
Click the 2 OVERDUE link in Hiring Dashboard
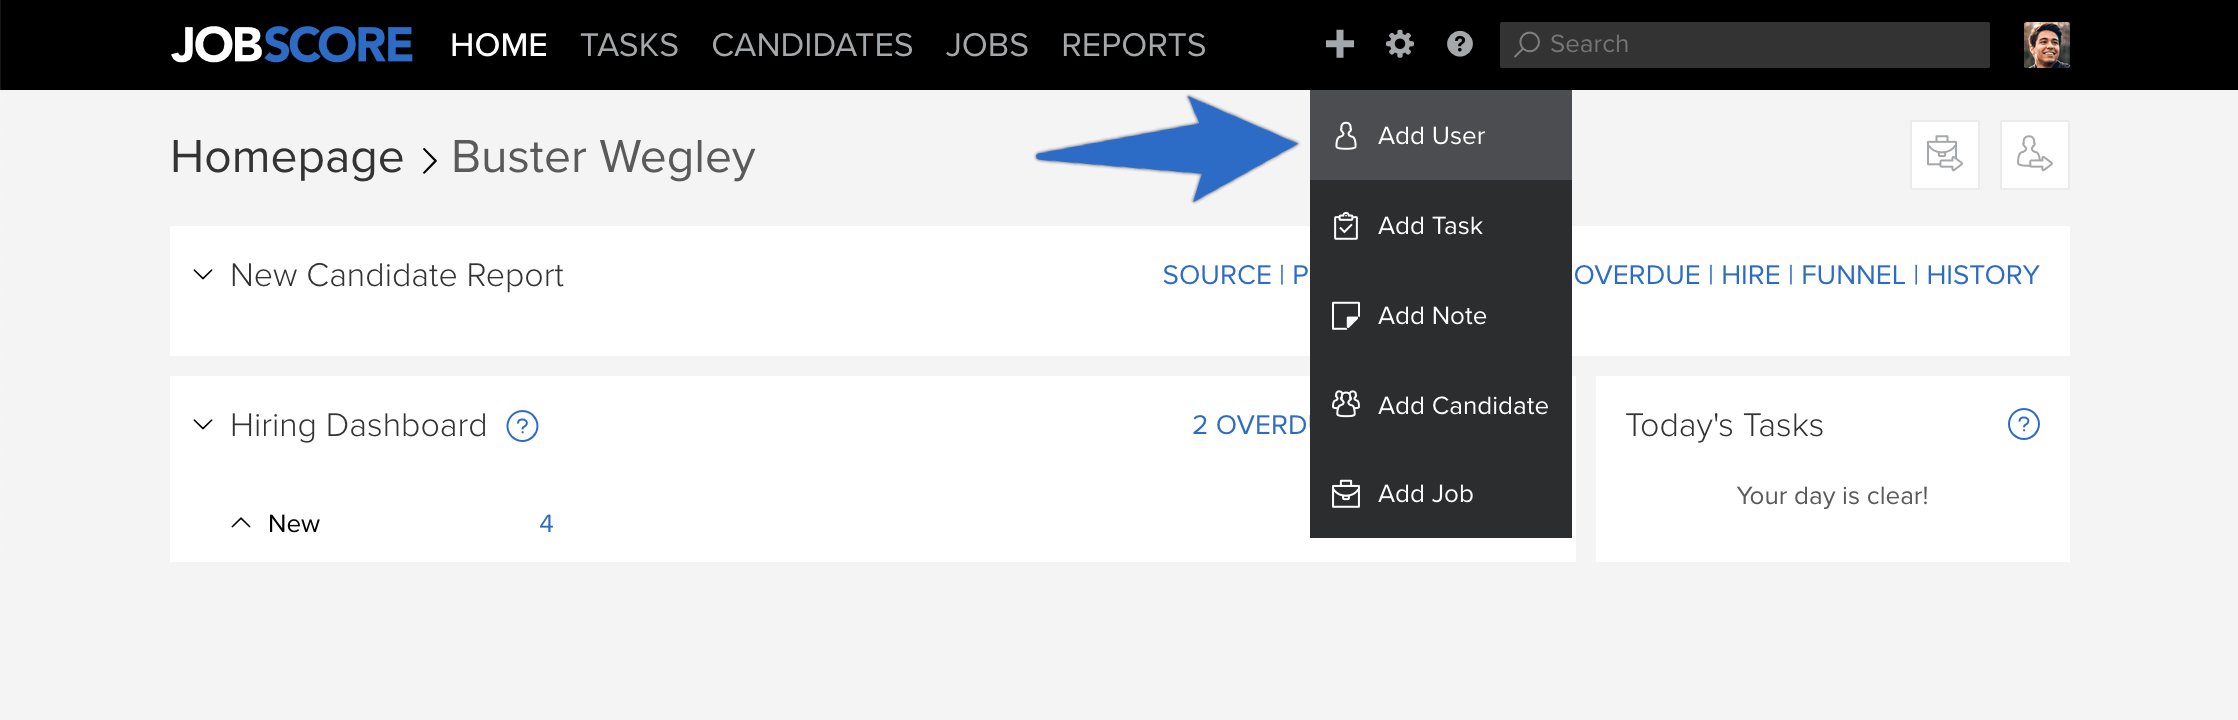(x=1250, y=425)
